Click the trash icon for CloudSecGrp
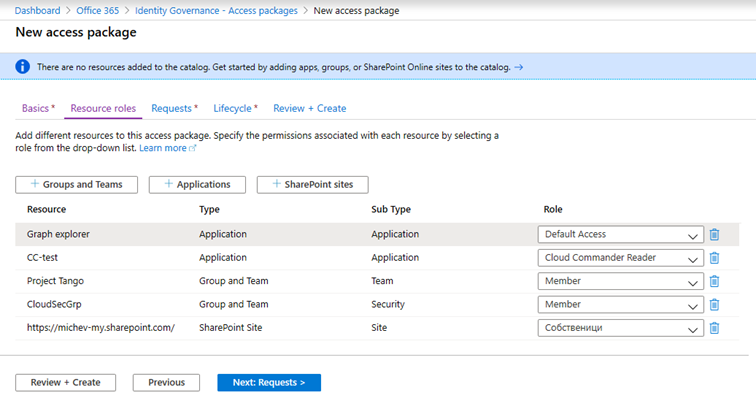The image size is (756, 398). (714, 305)
